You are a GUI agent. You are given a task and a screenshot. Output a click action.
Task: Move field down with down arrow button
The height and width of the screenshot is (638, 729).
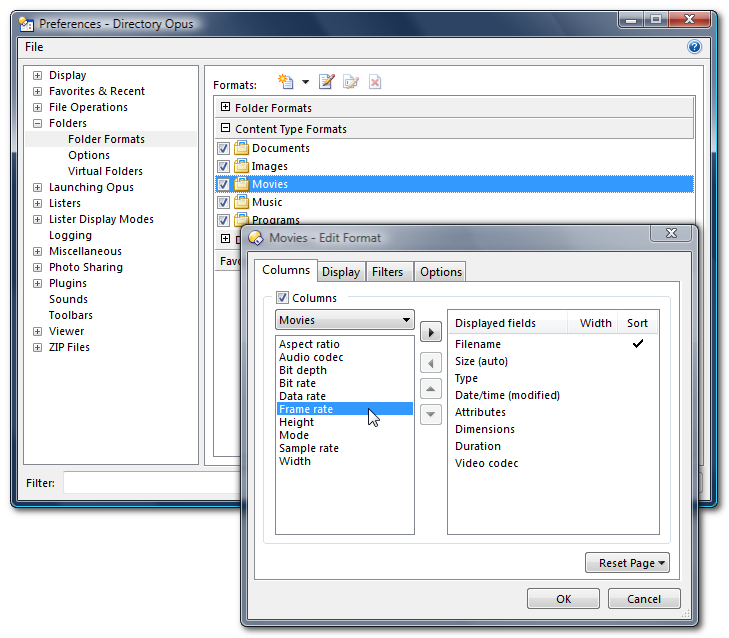430,414
